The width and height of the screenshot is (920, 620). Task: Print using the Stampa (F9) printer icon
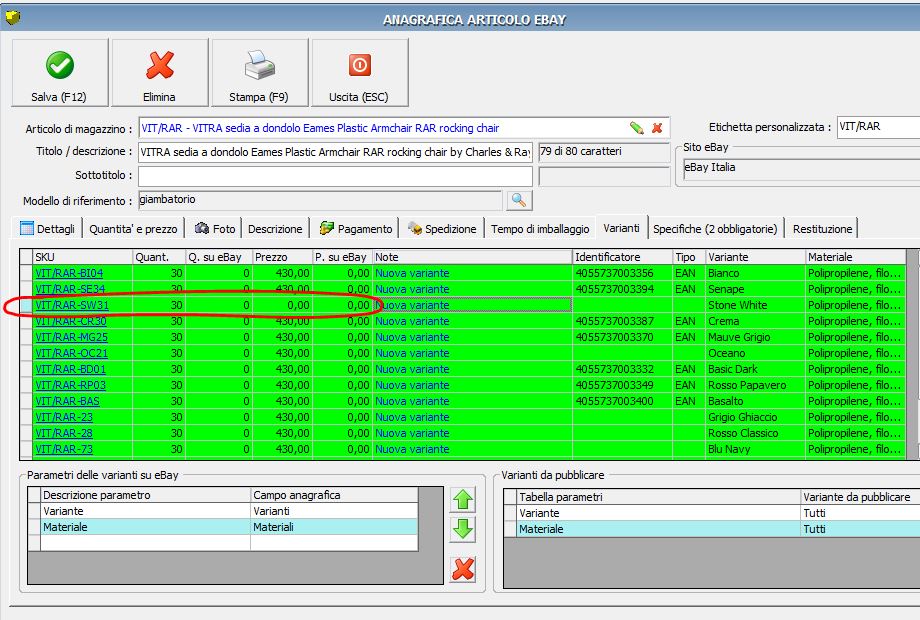(x=259, y=74)
